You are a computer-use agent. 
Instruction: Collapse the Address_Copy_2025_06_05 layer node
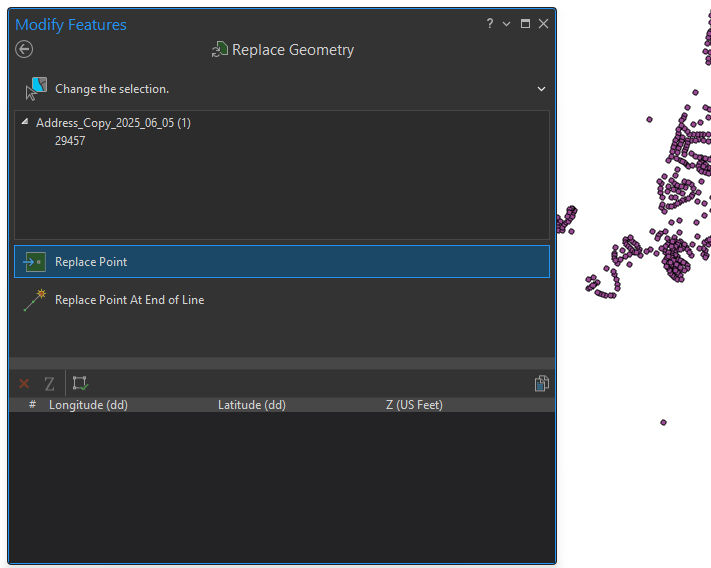tap(25, 122)
